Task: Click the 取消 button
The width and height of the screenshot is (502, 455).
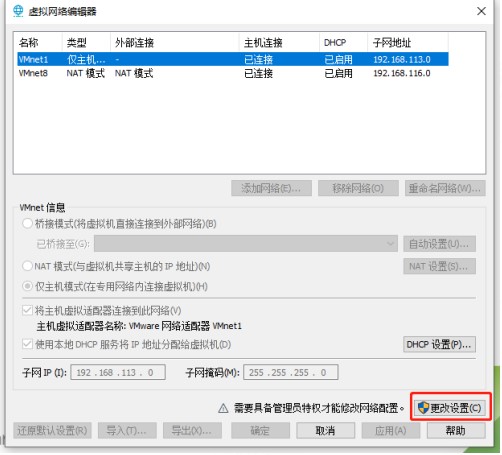Action: tap(325, 430)
